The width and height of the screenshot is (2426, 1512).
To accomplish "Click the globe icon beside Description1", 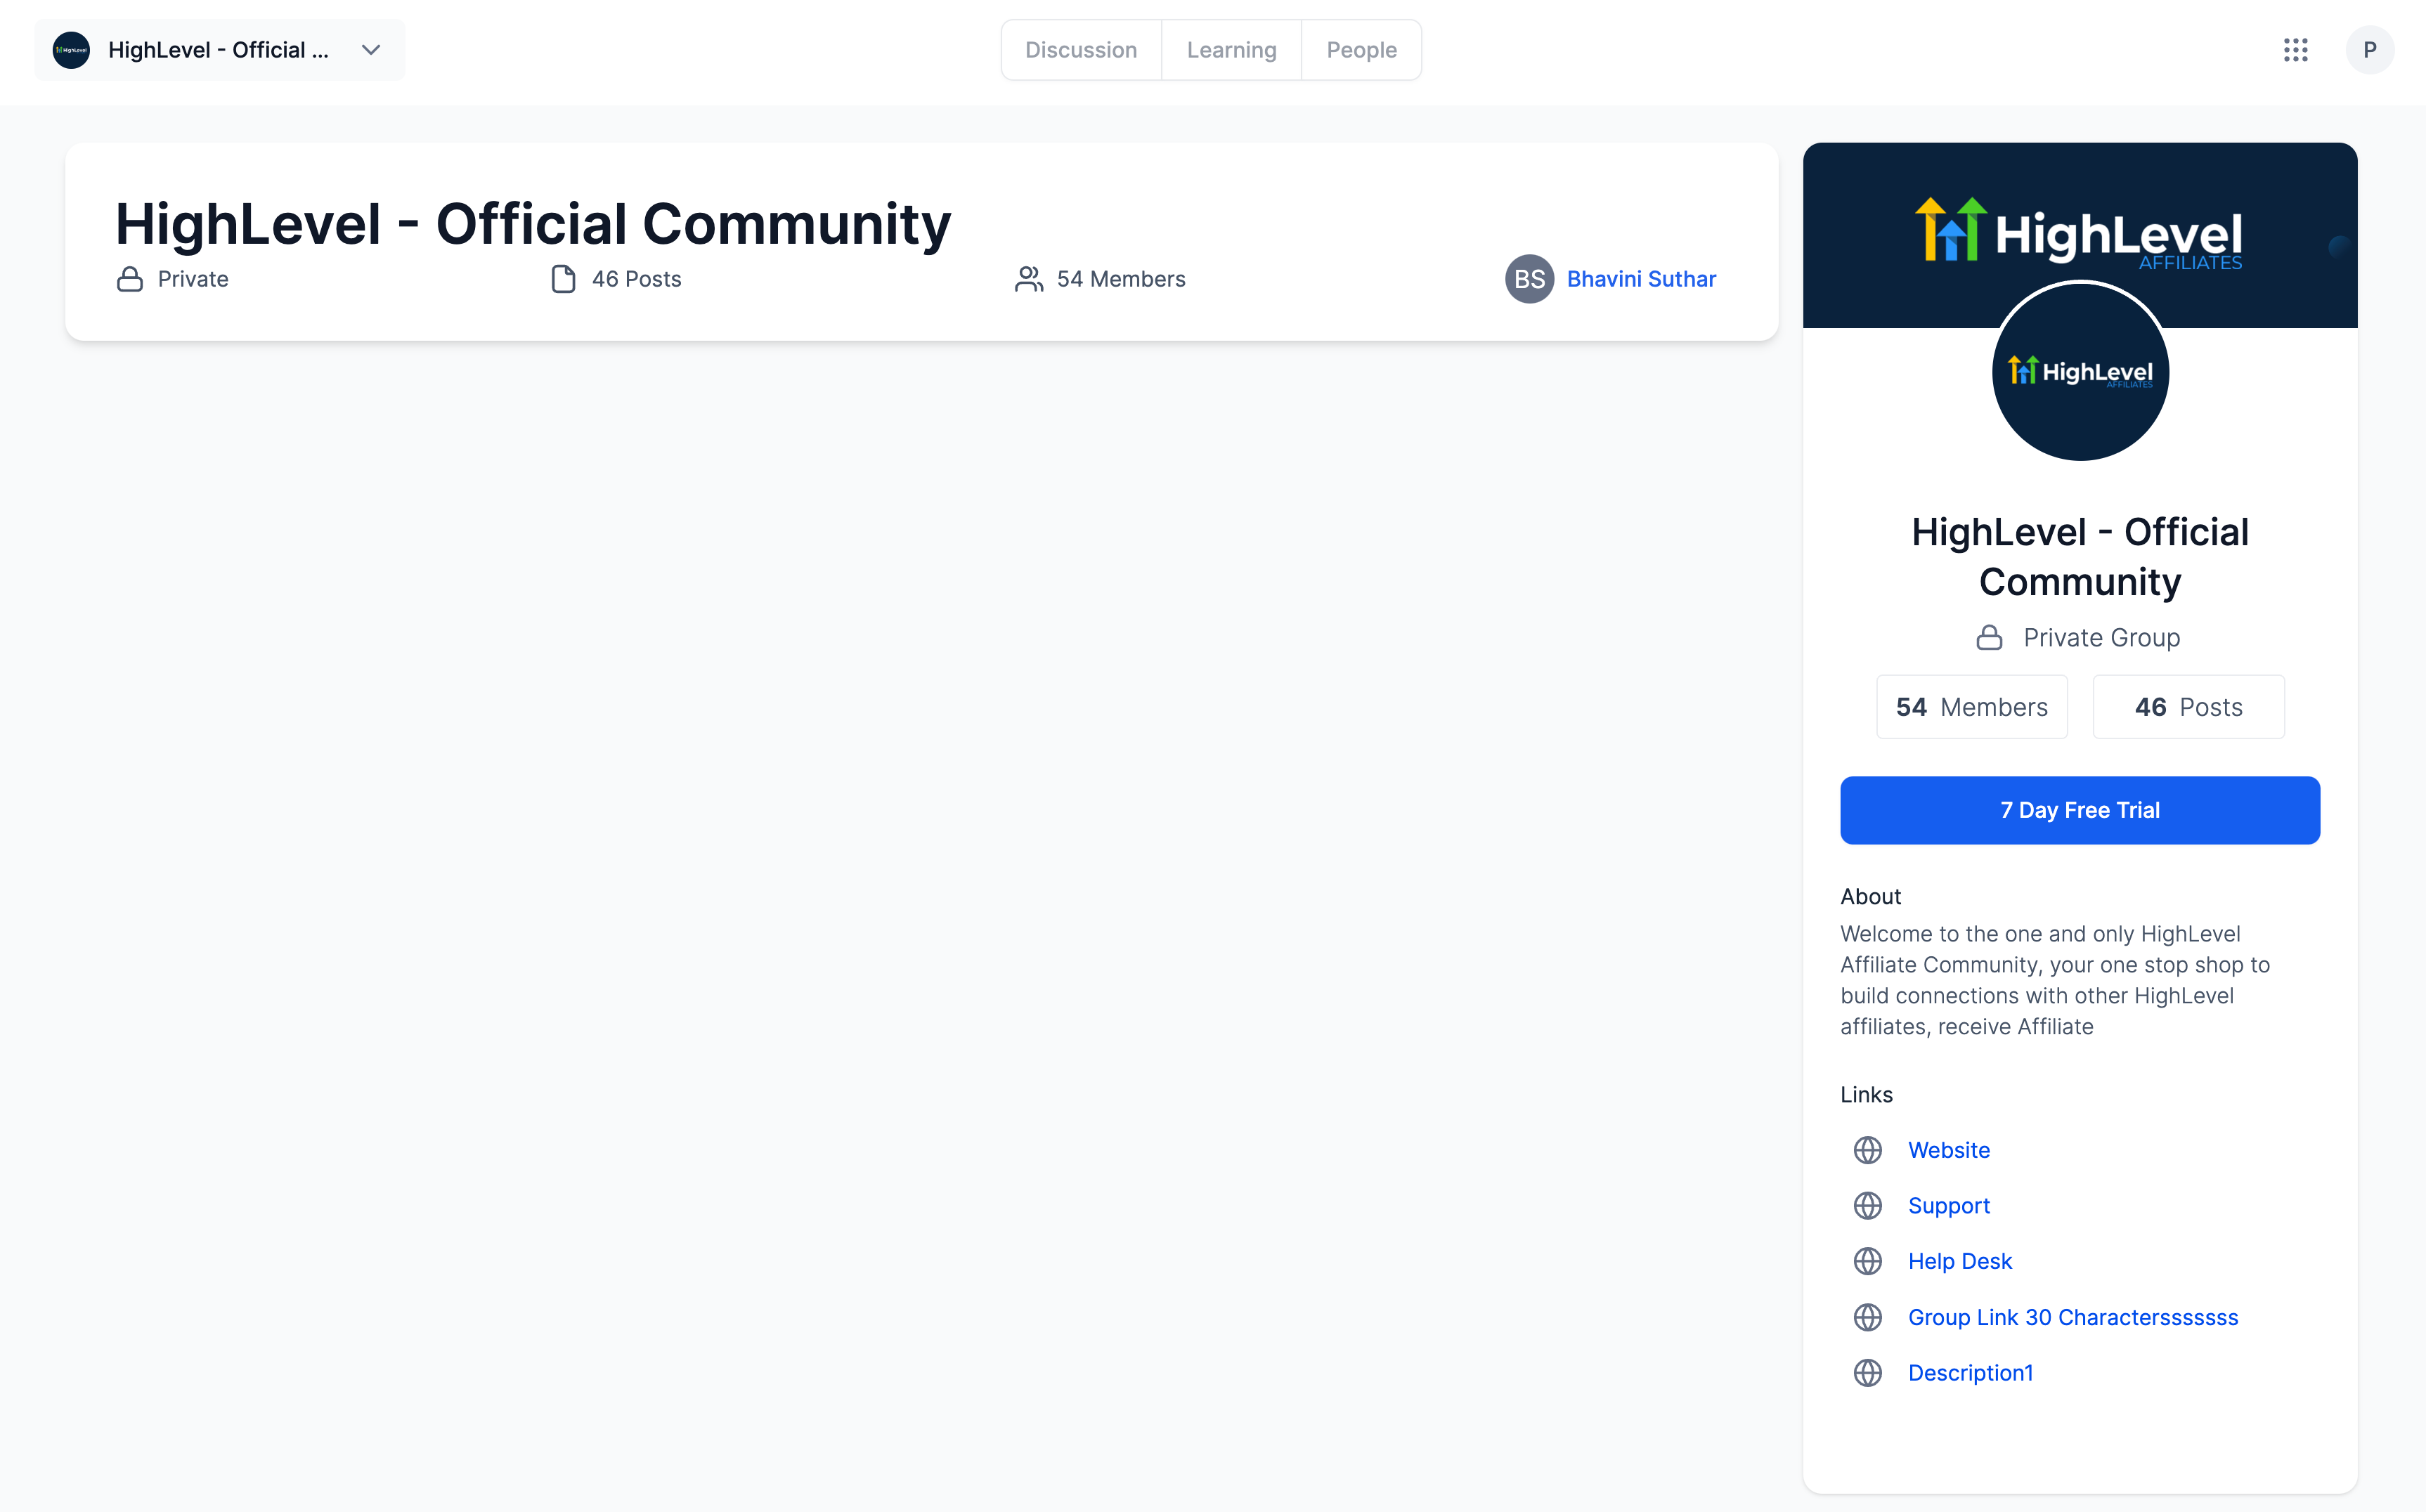I will [1867, 1373].
